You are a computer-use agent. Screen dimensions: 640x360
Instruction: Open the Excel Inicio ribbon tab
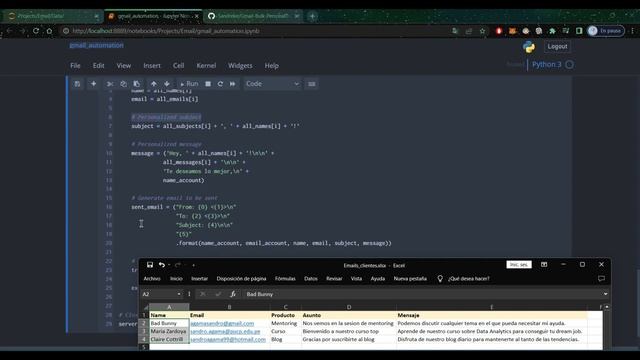[x=176, y=278]
